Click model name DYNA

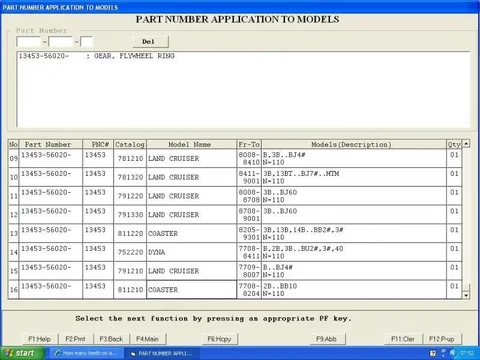coord(157,252)
